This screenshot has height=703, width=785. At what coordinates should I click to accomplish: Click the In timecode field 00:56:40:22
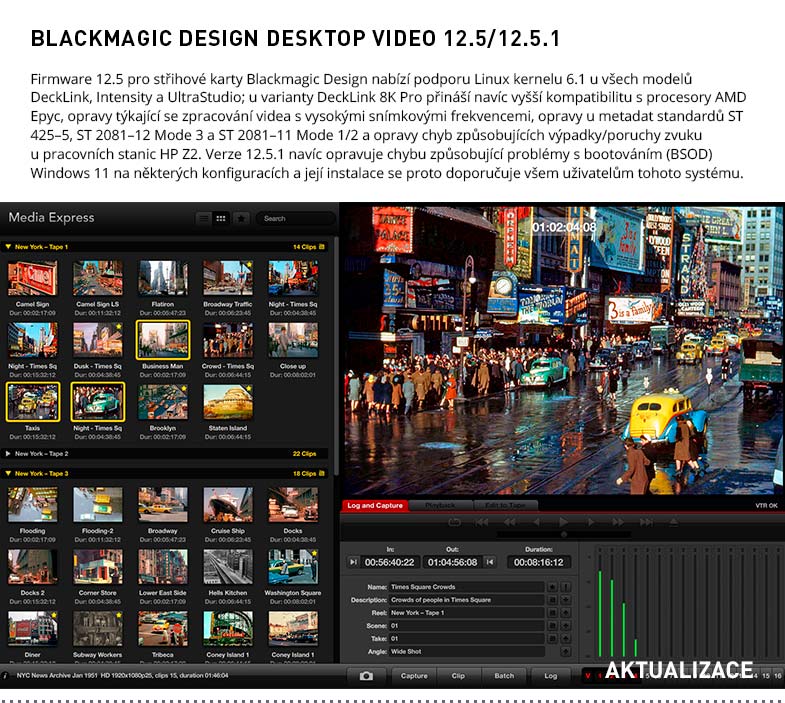(x=389, y=562)
